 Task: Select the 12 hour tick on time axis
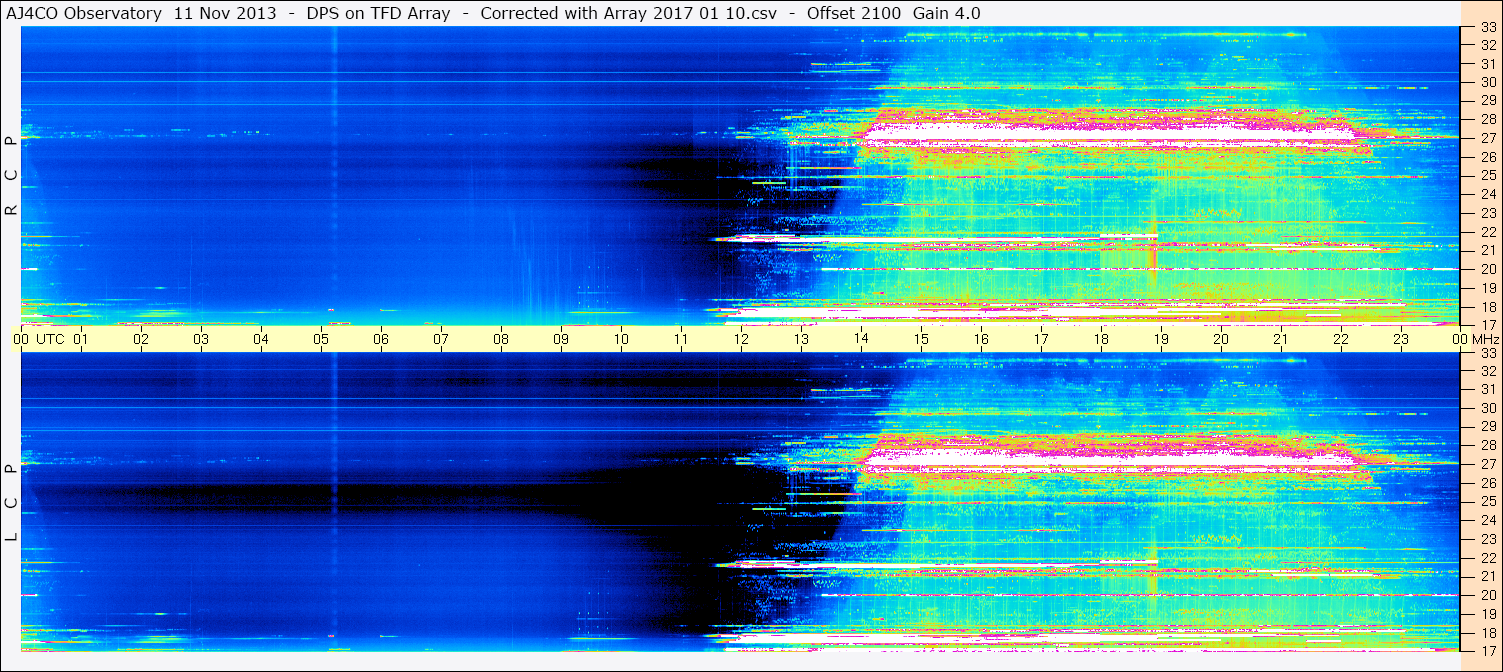741,339
